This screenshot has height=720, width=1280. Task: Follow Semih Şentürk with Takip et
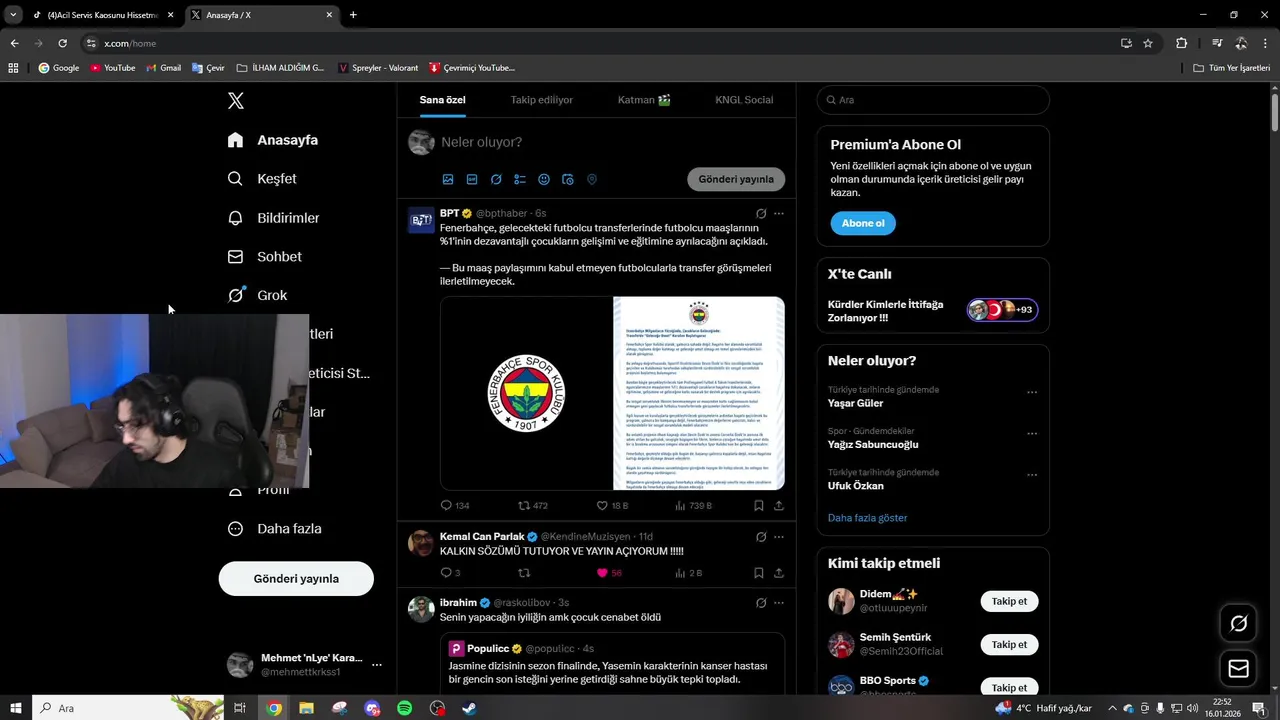click(x=1009, y=645)
